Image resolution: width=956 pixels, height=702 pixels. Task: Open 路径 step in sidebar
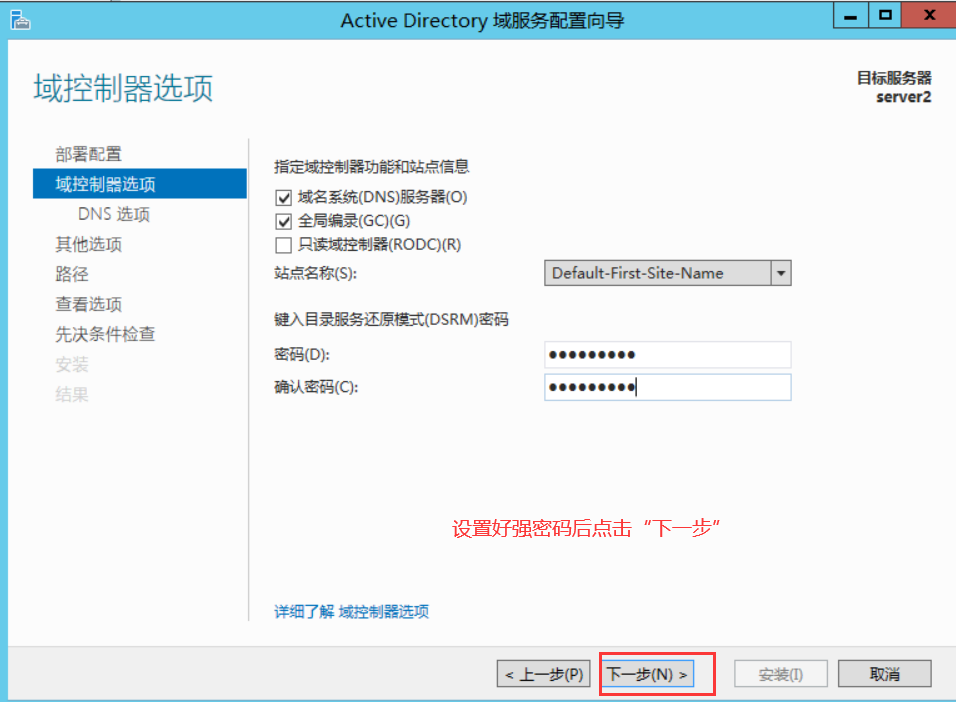coord(72,274)
